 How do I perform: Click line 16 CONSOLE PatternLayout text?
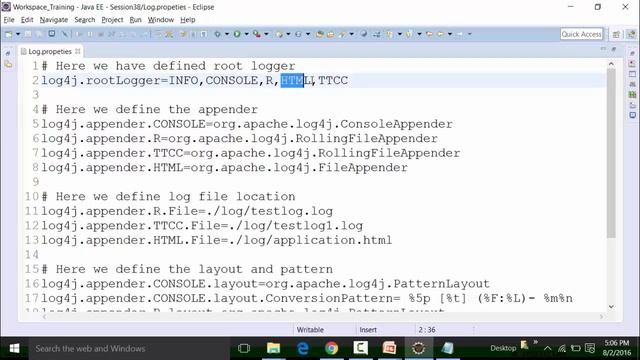coord(265,284)
